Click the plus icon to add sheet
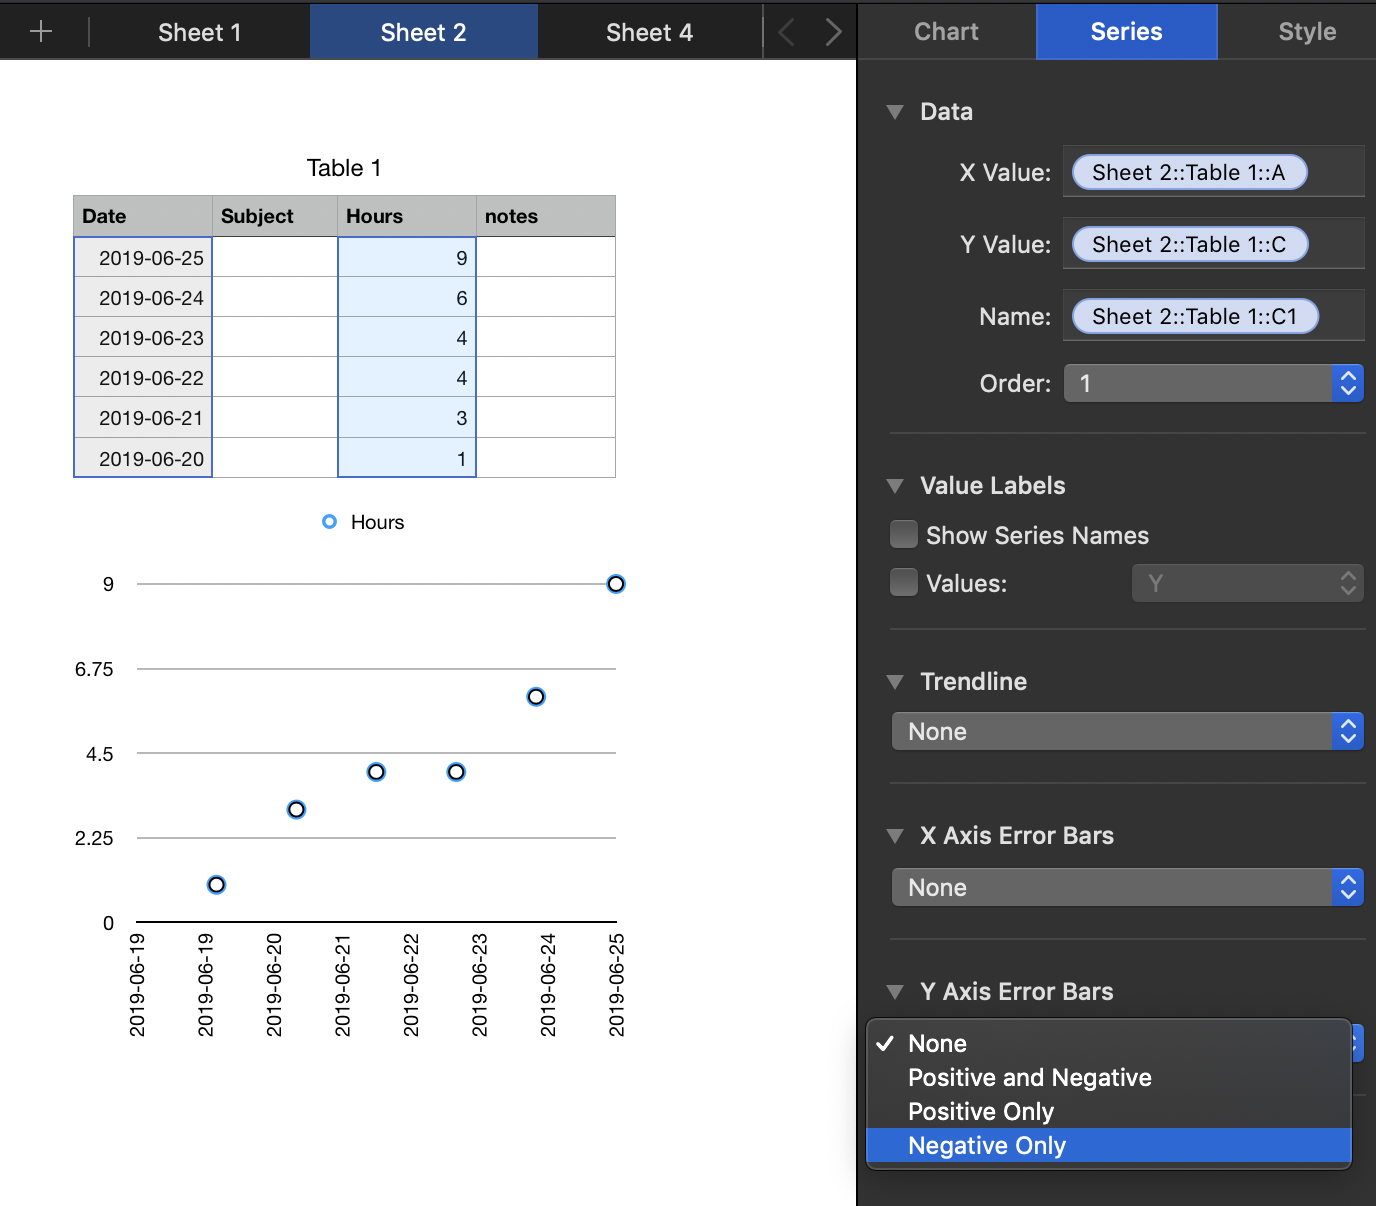This screenshot has height=1206, width=1376. pos(41,32)
